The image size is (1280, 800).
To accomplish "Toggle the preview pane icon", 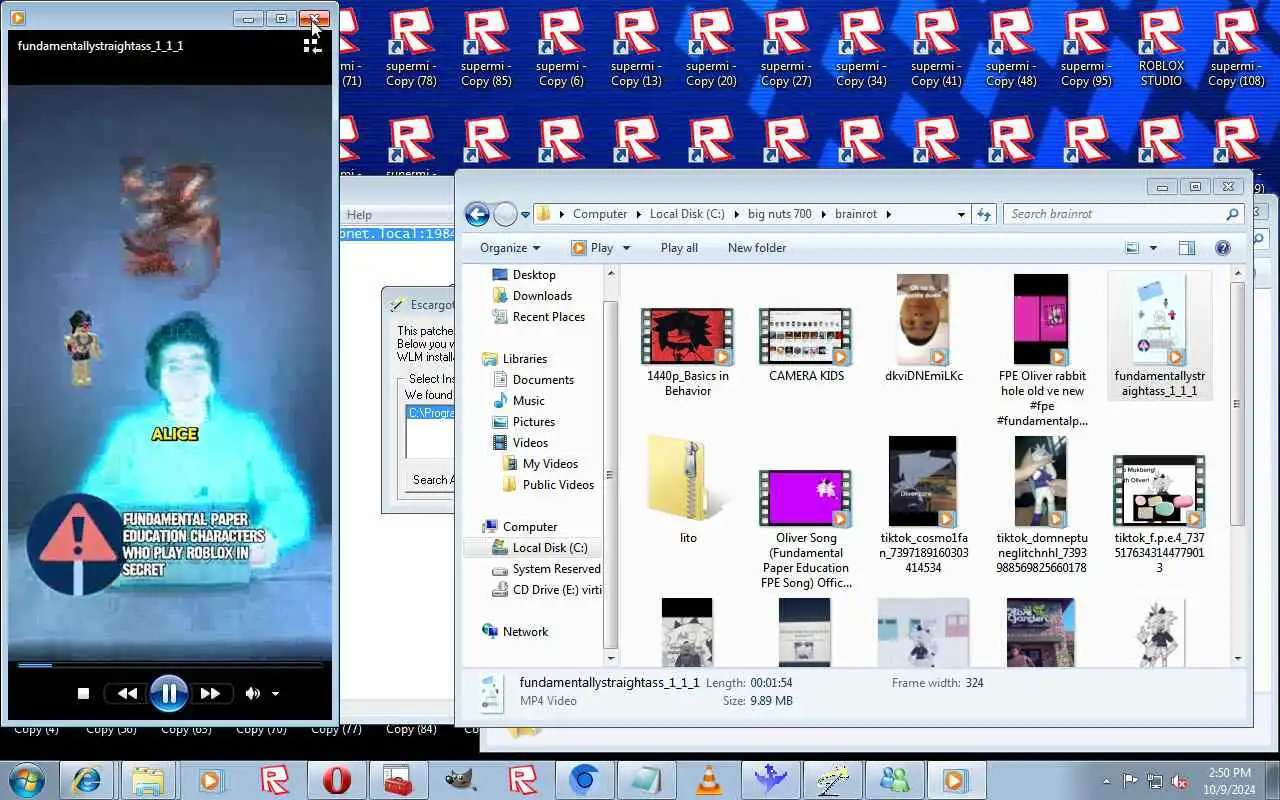I will (x=1187, y=248).
